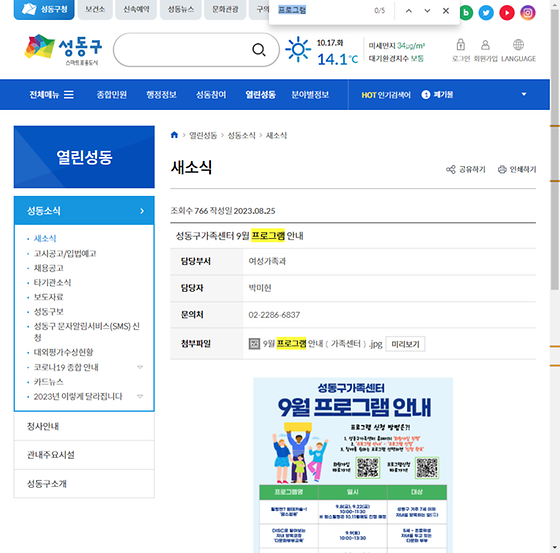The height and width of the screenshot is (553, 560).
Task: Go to previous find result arrow
Action: pyautogui.click(x=409, y=11)
